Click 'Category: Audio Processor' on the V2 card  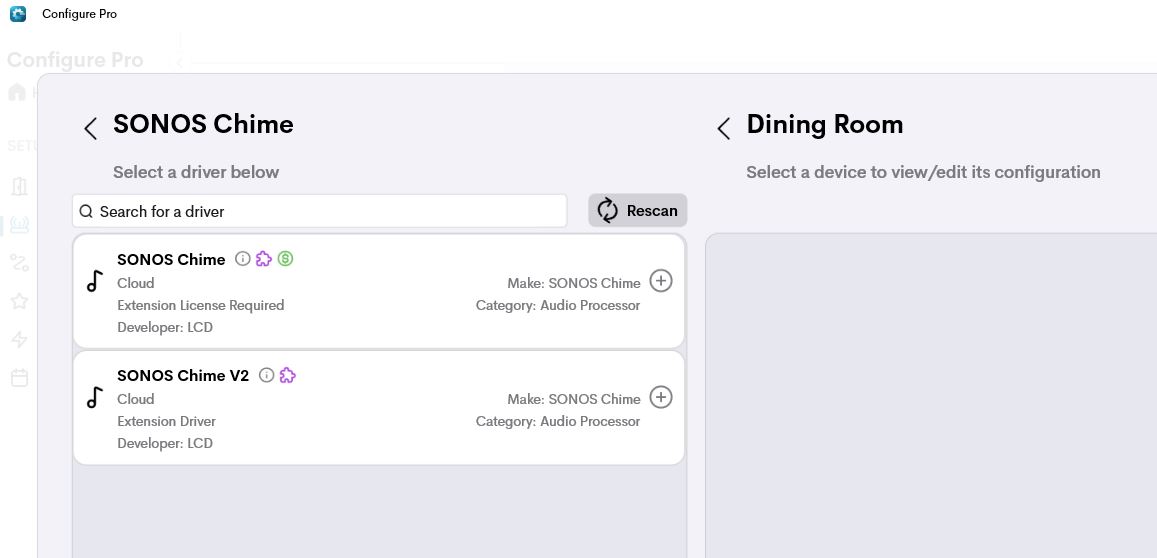[x=558, y=421]
